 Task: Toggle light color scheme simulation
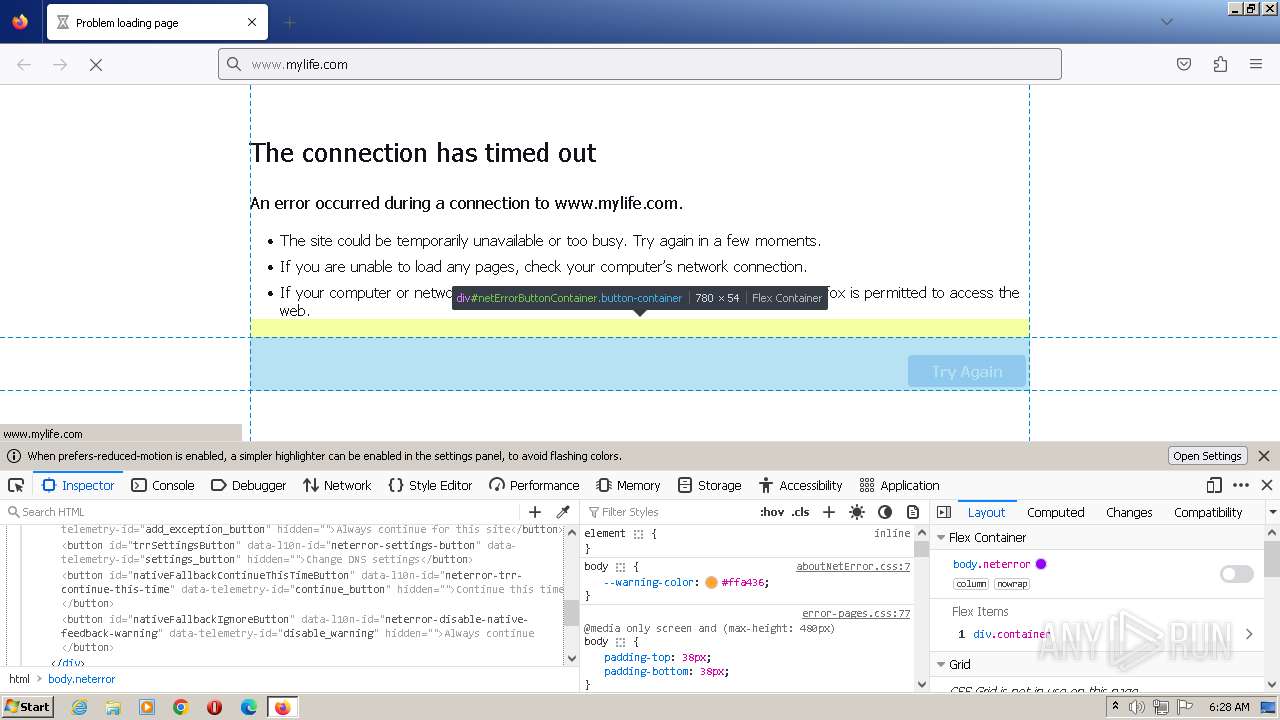(x=857, y=512)
